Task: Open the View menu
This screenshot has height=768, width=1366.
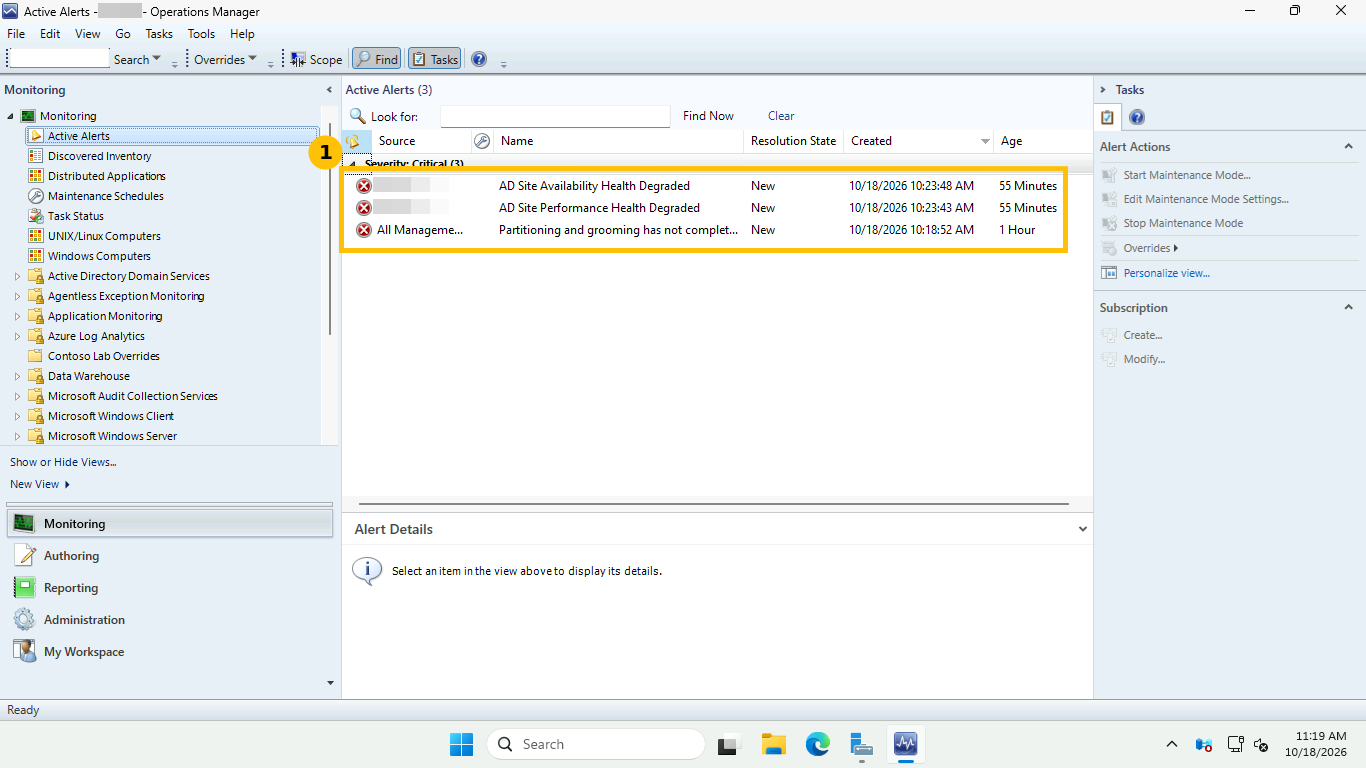Action: (x=88, y=34)
